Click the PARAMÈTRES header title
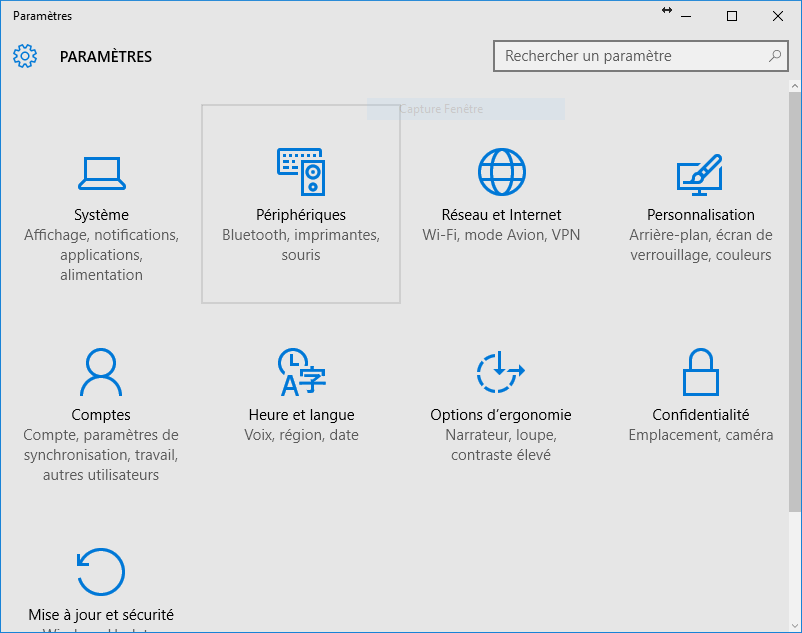 (x=105, y=56)
